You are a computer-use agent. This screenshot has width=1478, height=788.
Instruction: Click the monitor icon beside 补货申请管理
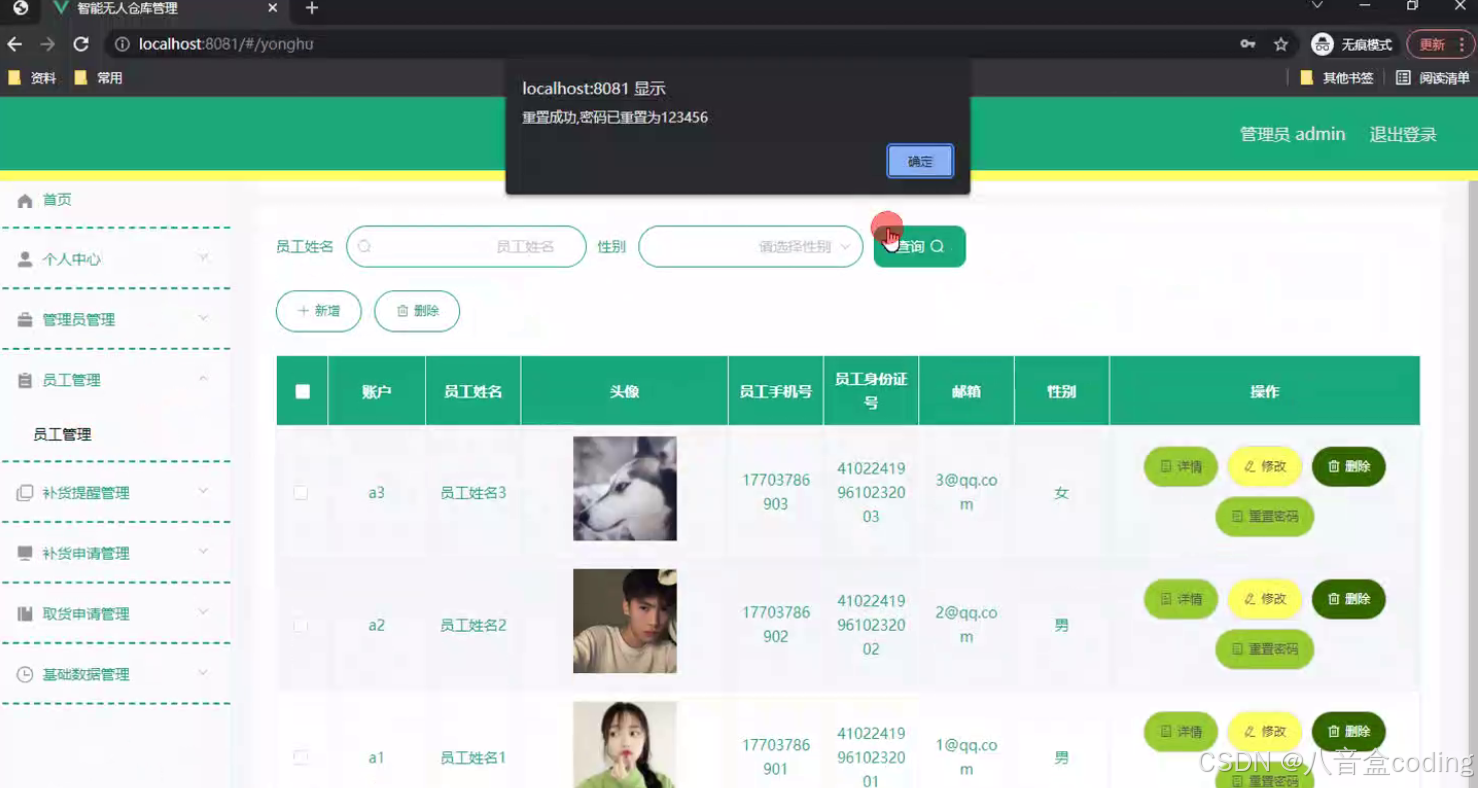[25, 553]
